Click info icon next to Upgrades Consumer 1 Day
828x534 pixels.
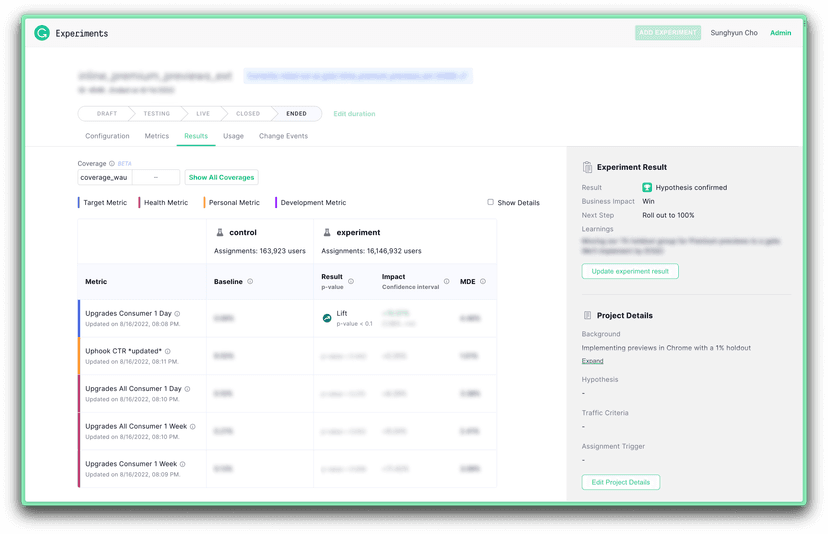pos(177,314)
